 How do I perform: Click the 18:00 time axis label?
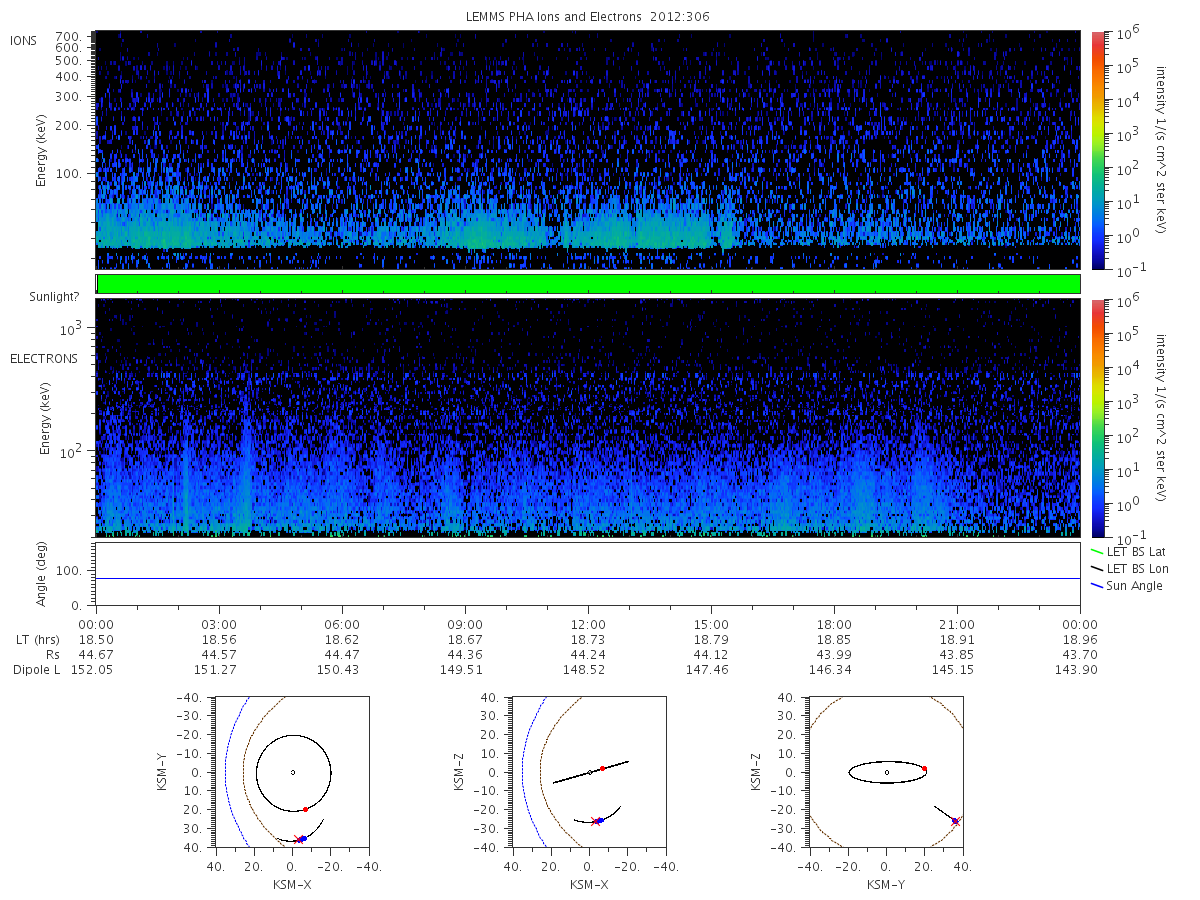[834, 622]
